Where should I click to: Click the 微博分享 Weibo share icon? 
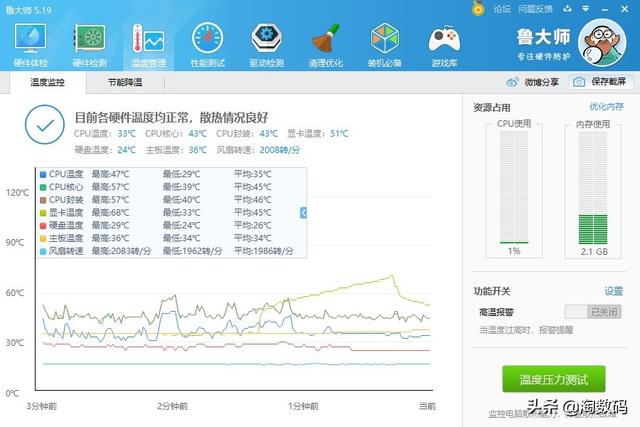[512, 82]
